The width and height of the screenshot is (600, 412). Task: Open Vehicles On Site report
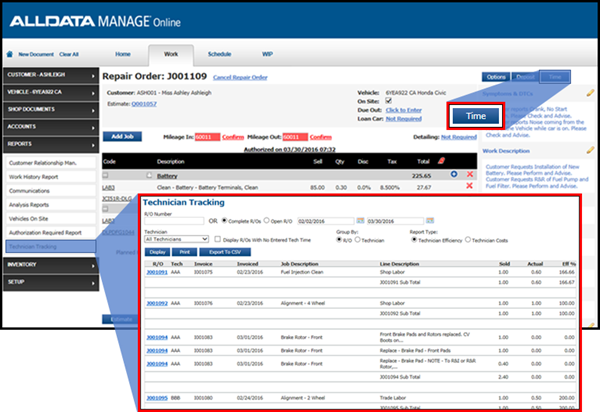click(x=51, y=218)
